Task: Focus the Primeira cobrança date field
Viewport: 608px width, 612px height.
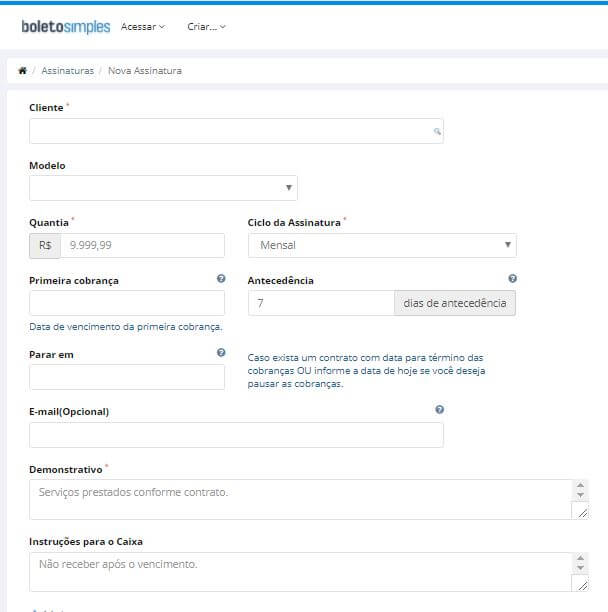Action: (x=127, y=303)
